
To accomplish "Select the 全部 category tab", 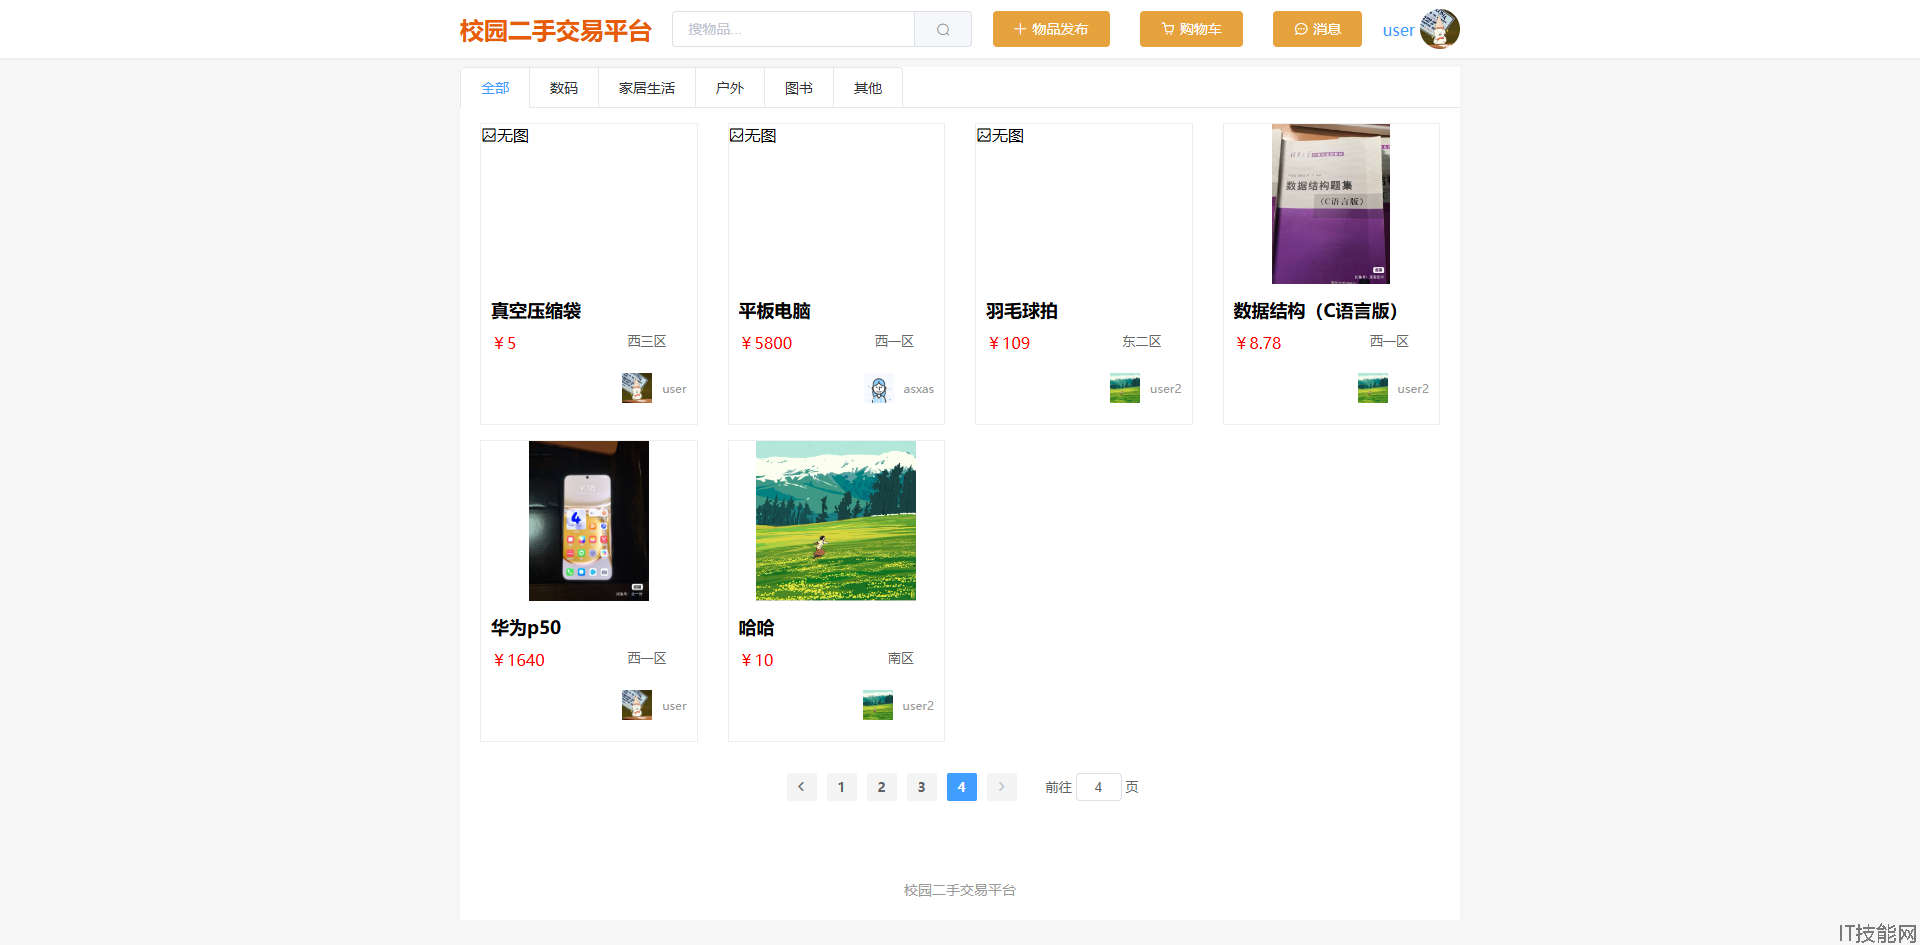I will [495, 88].
